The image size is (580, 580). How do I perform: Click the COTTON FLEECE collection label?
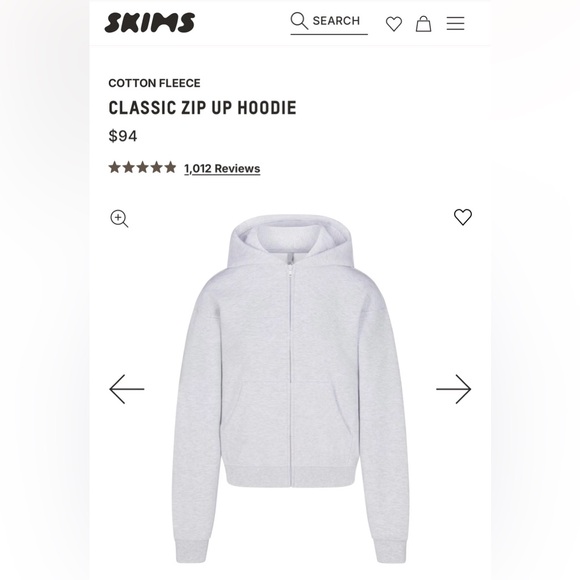pos(154,83)
